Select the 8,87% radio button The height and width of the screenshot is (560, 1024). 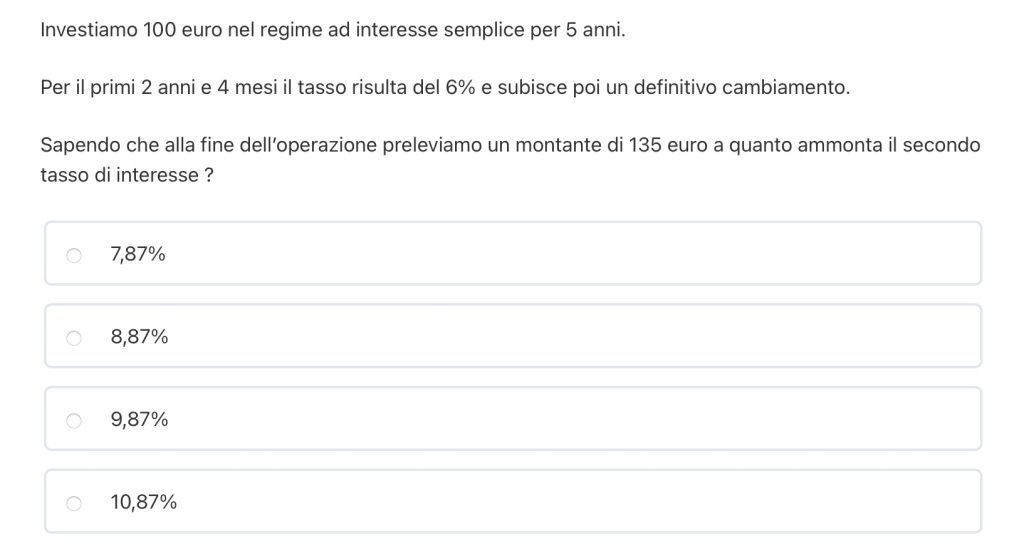[x=74, y=338]
